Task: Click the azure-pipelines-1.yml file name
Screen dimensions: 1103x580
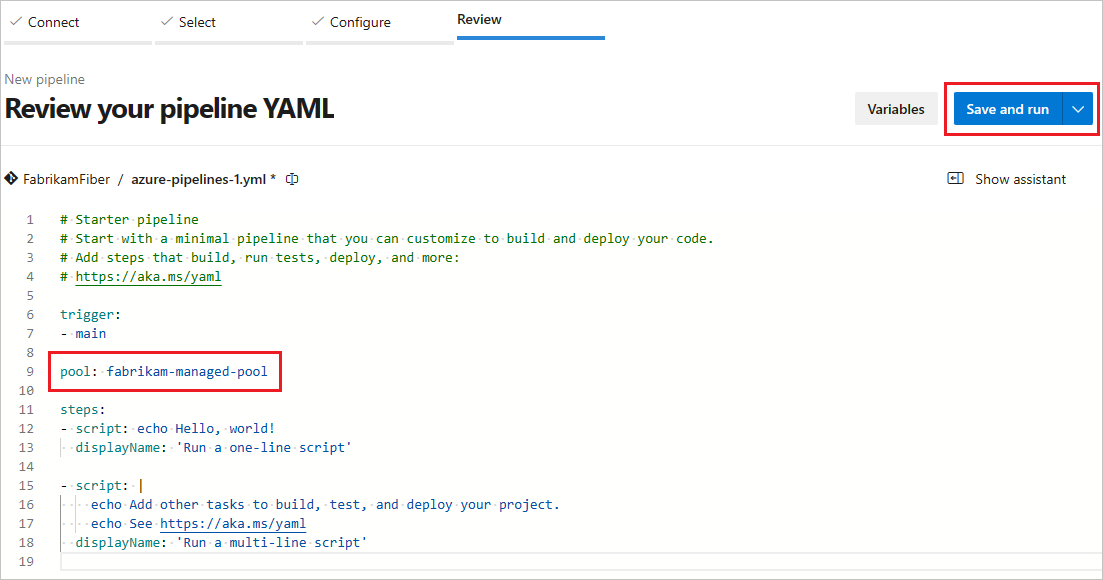Action: (x=198, y=179)
